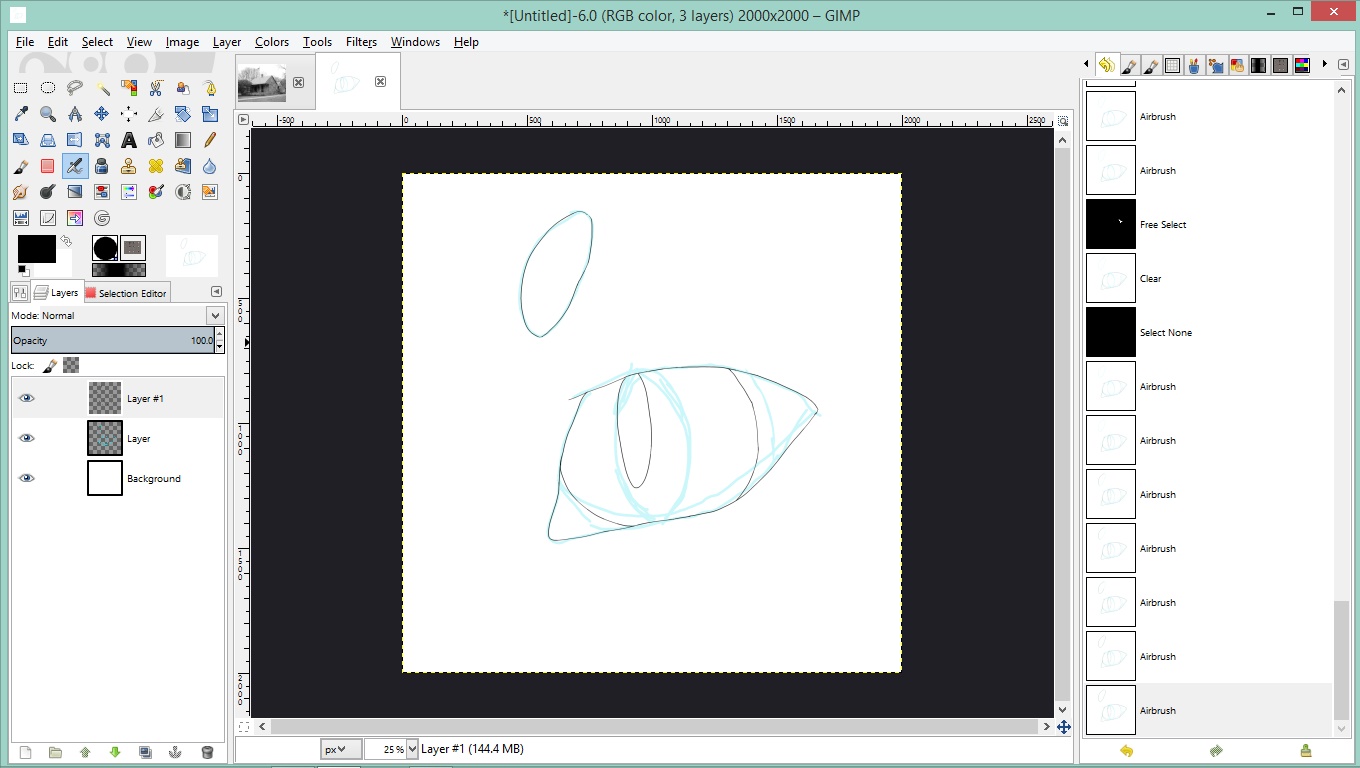Adjust the layer Opacity slider
This screenshot has width=1360, height=768.
point(113,340)
